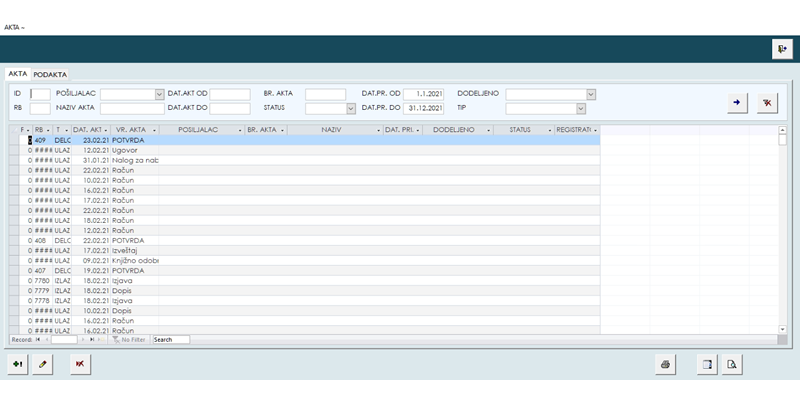Select the AKTA tab

(18, 74)
